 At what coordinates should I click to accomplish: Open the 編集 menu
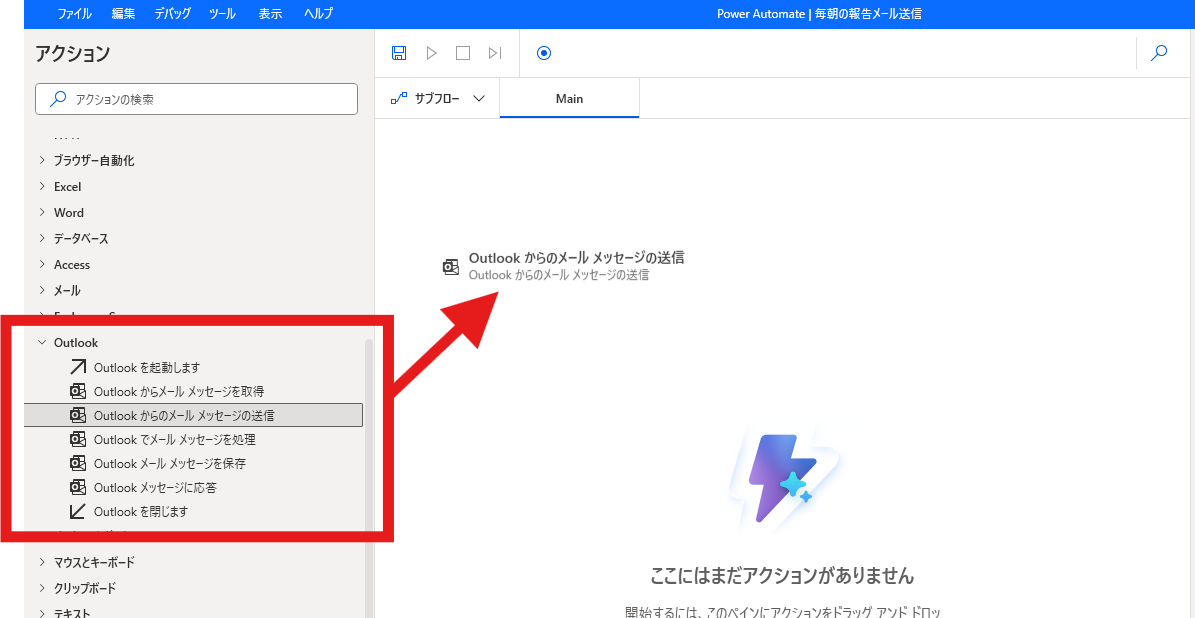tap(123, 14)
